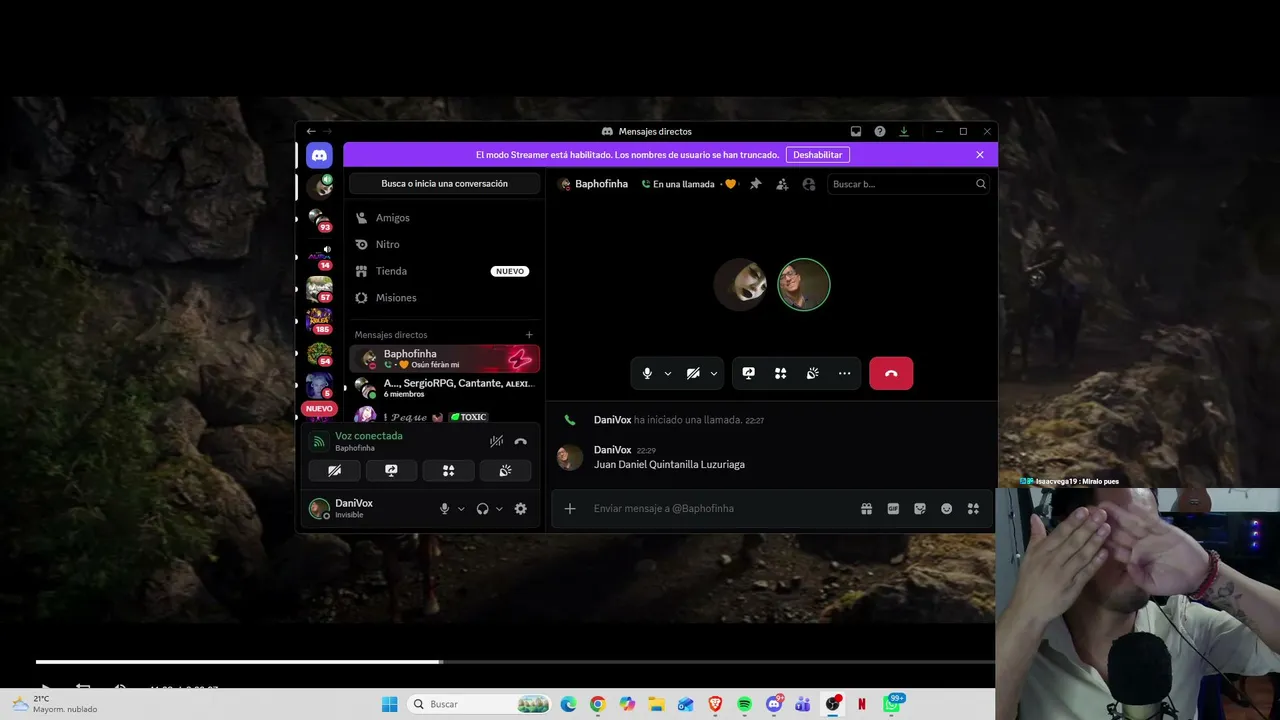Open the server with 185 notifications
This screenshot has width=1280, height=720.
coord(319,321)
